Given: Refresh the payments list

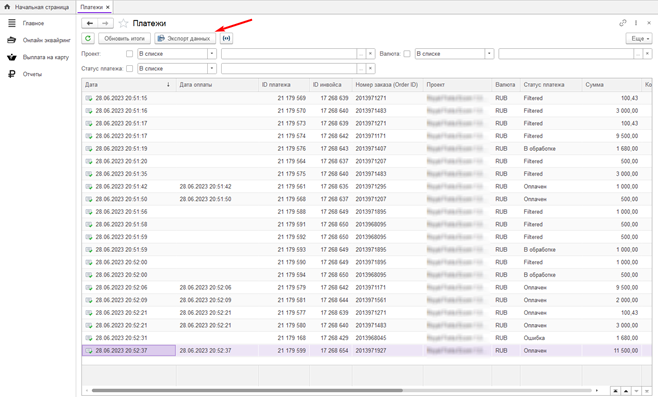Looking at the screenshot, I should (88, 38).
